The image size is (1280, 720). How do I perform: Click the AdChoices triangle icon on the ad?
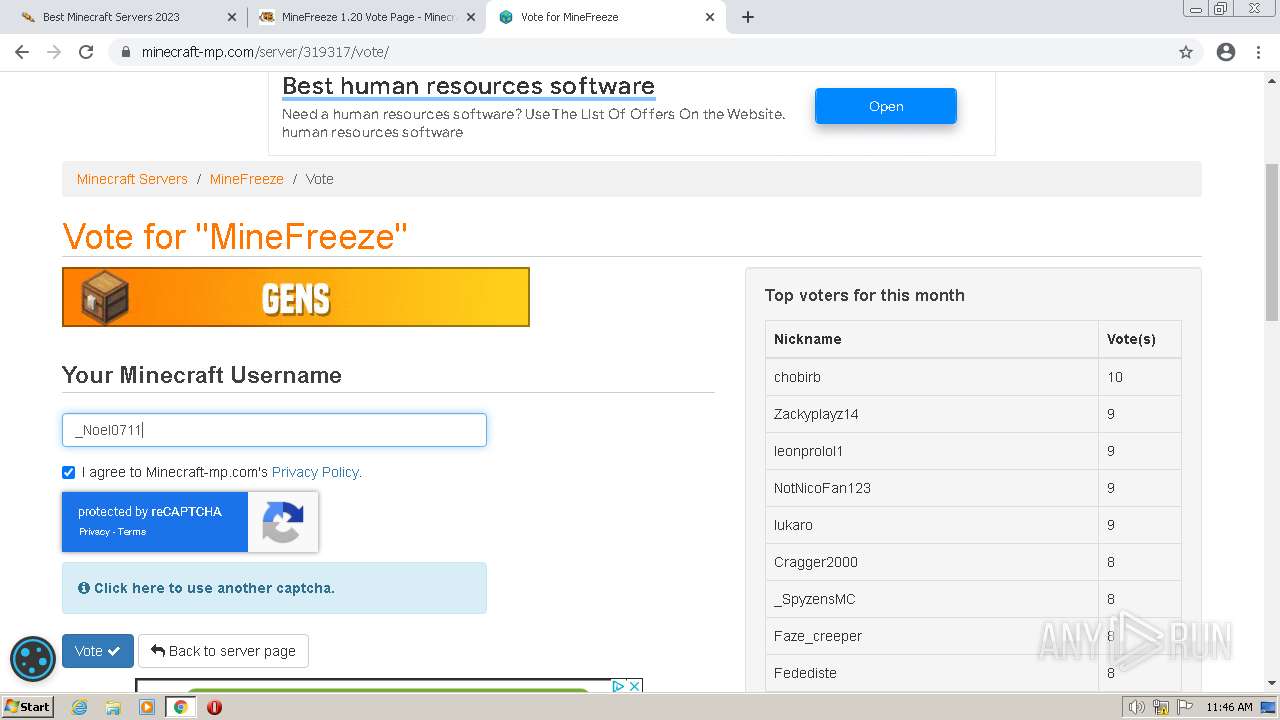tap(618, 686)
